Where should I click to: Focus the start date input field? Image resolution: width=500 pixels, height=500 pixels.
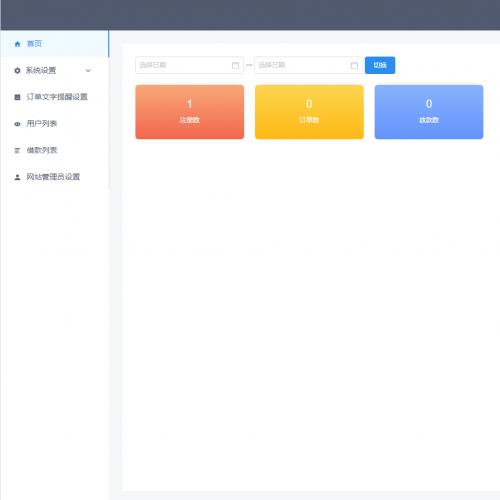click(x=189, y=65)
